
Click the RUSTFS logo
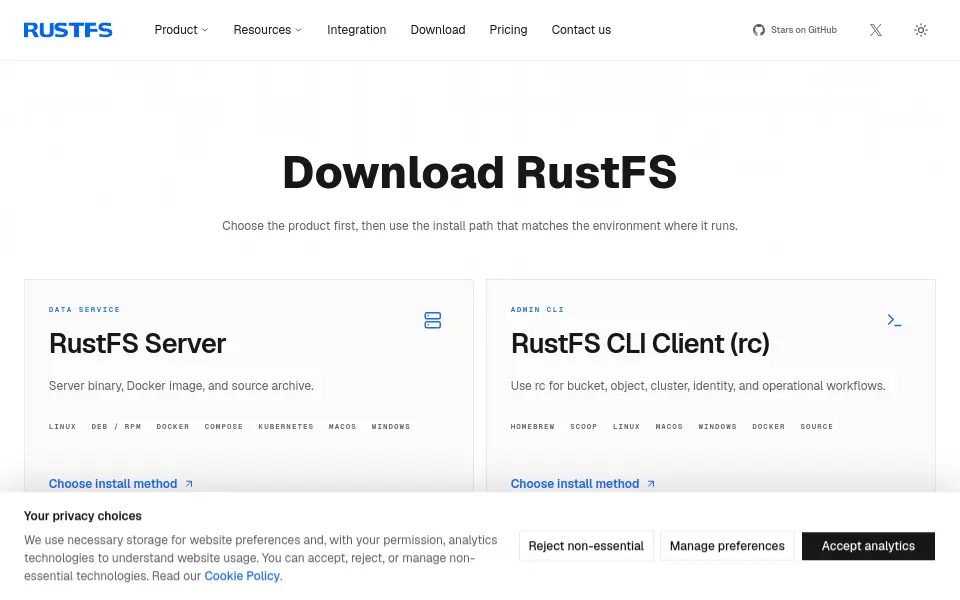pyautogui.click(x=68, y=30)
